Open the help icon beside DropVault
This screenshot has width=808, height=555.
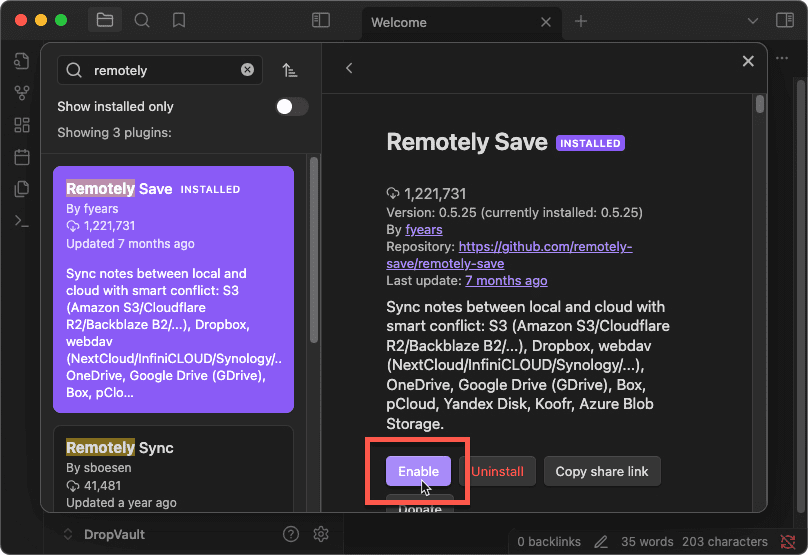291,534
